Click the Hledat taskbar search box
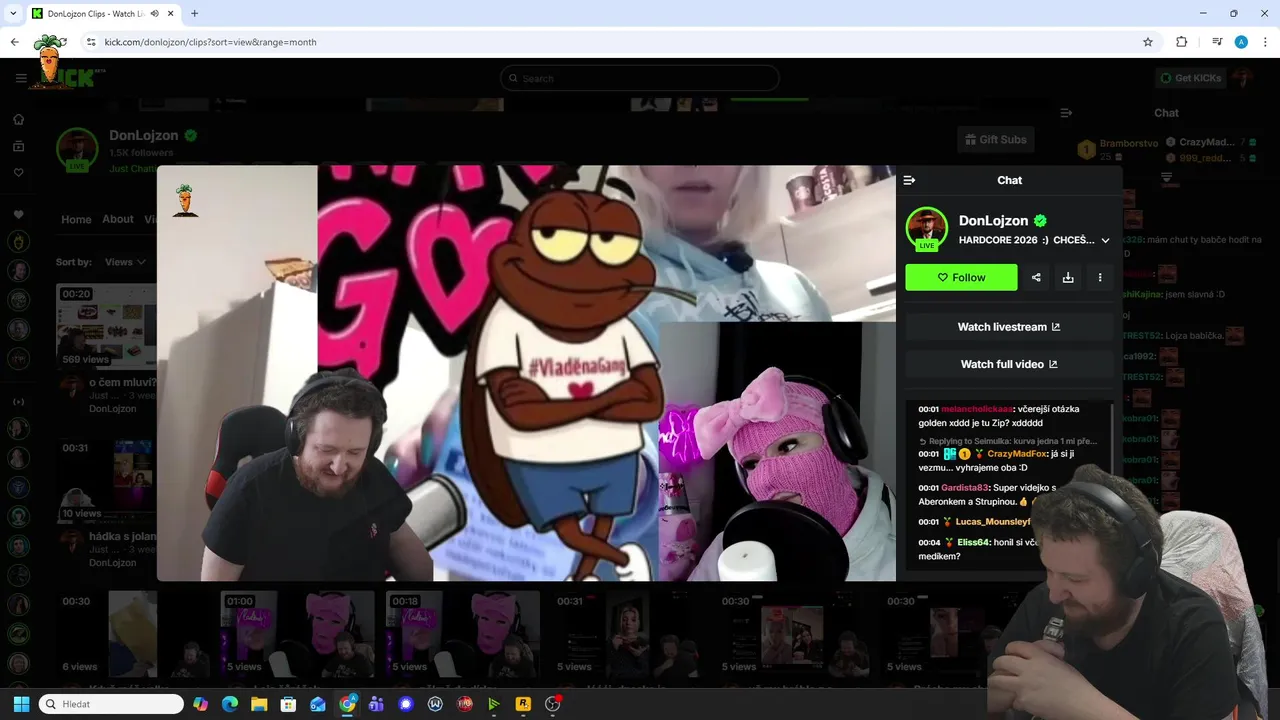Image resolution: width=1280 pixels, height=720 pixels. [111, 704]
